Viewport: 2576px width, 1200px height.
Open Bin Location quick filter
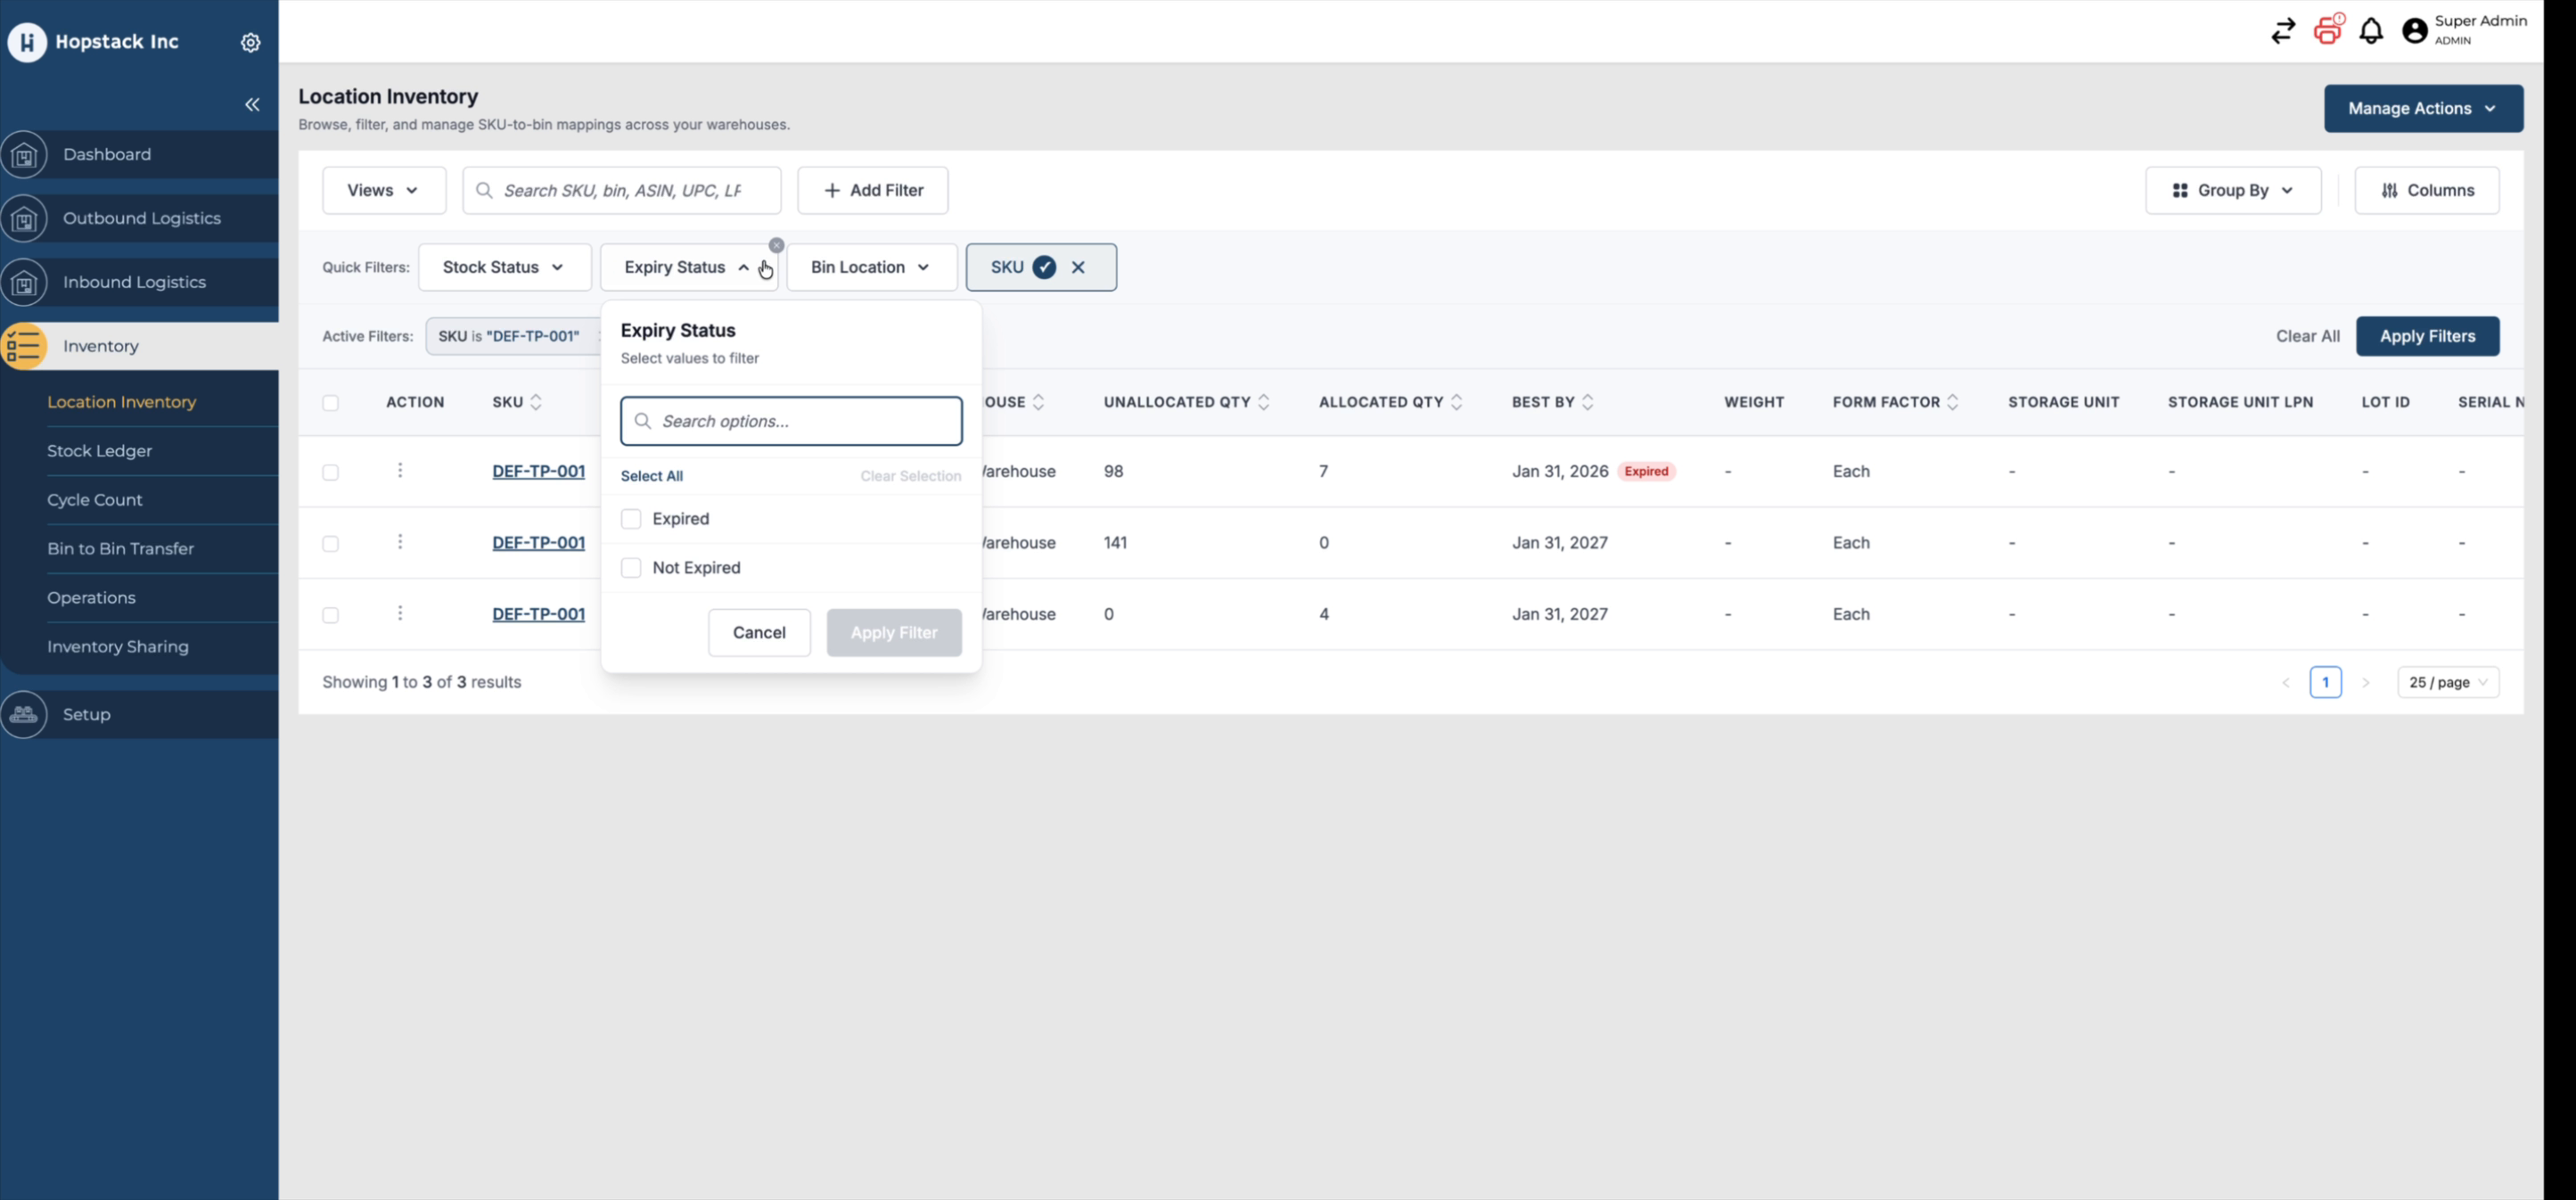pyautogui.click(x=872, y=267)
